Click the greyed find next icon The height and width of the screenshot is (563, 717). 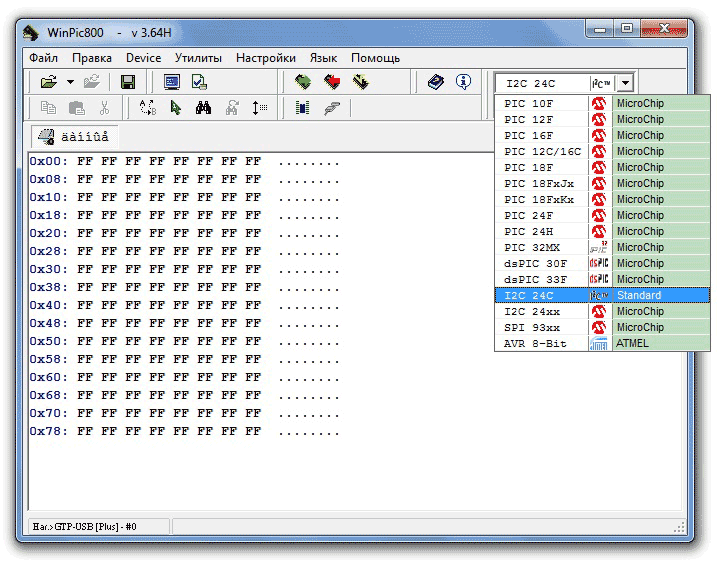pyautogui.click(x=232, y=108)
